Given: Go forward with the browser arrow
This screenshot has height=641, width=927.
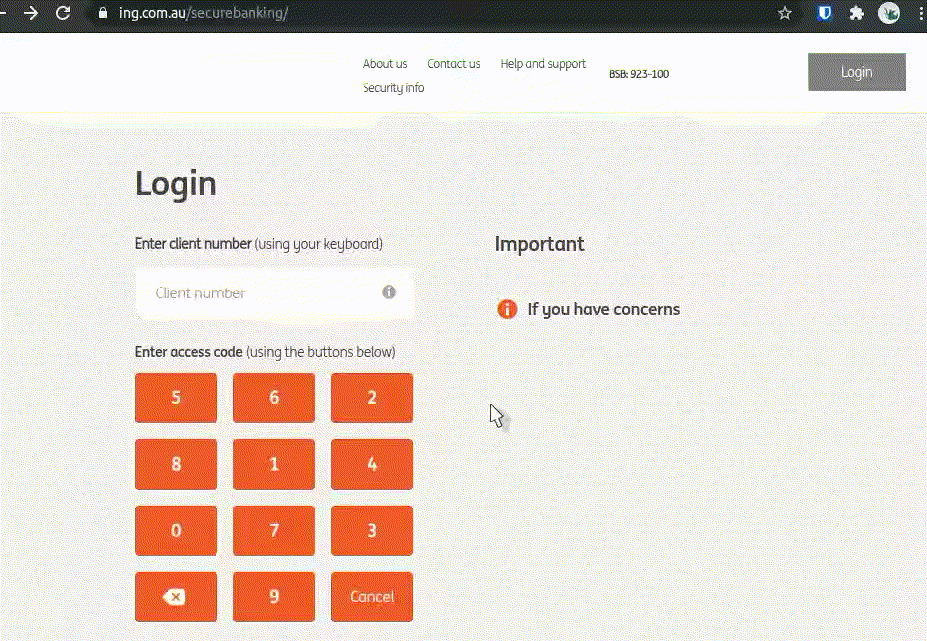Looking at the screenshot, I should tap(31, 13).
